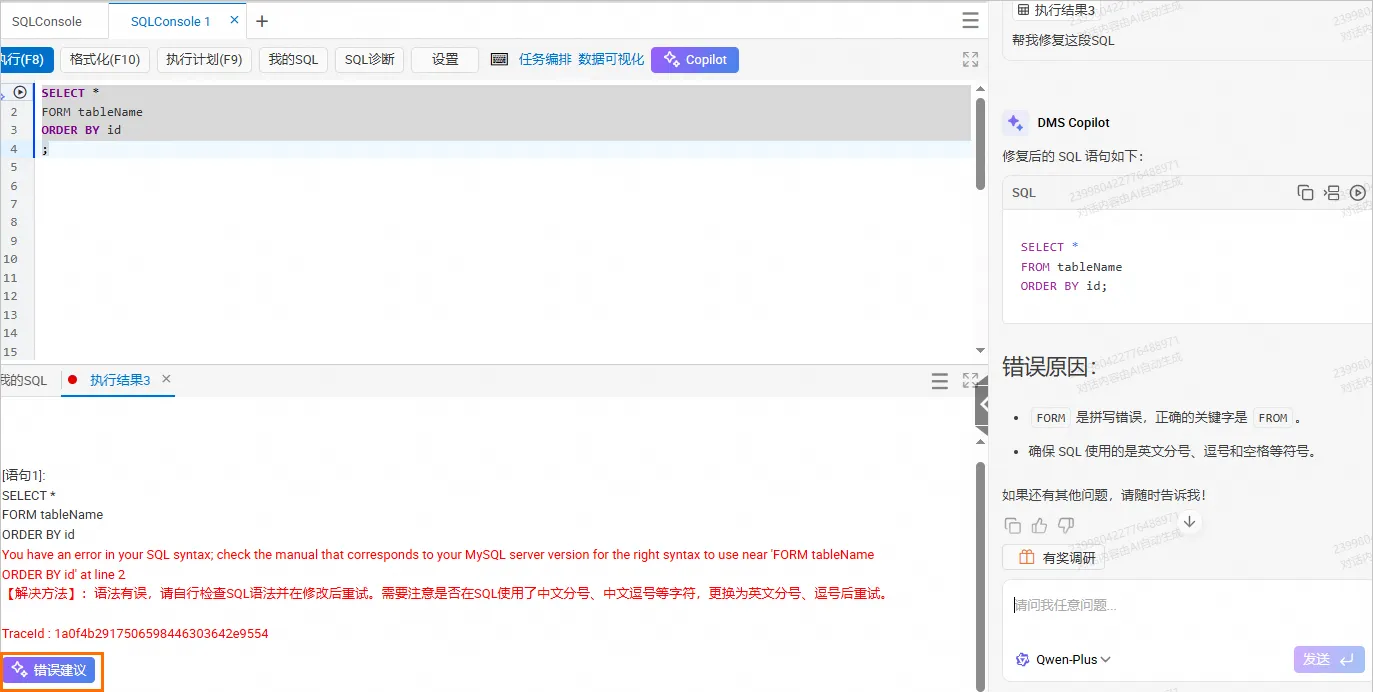
Task: Open results panel hamburger menu
Action: (940, 381)
